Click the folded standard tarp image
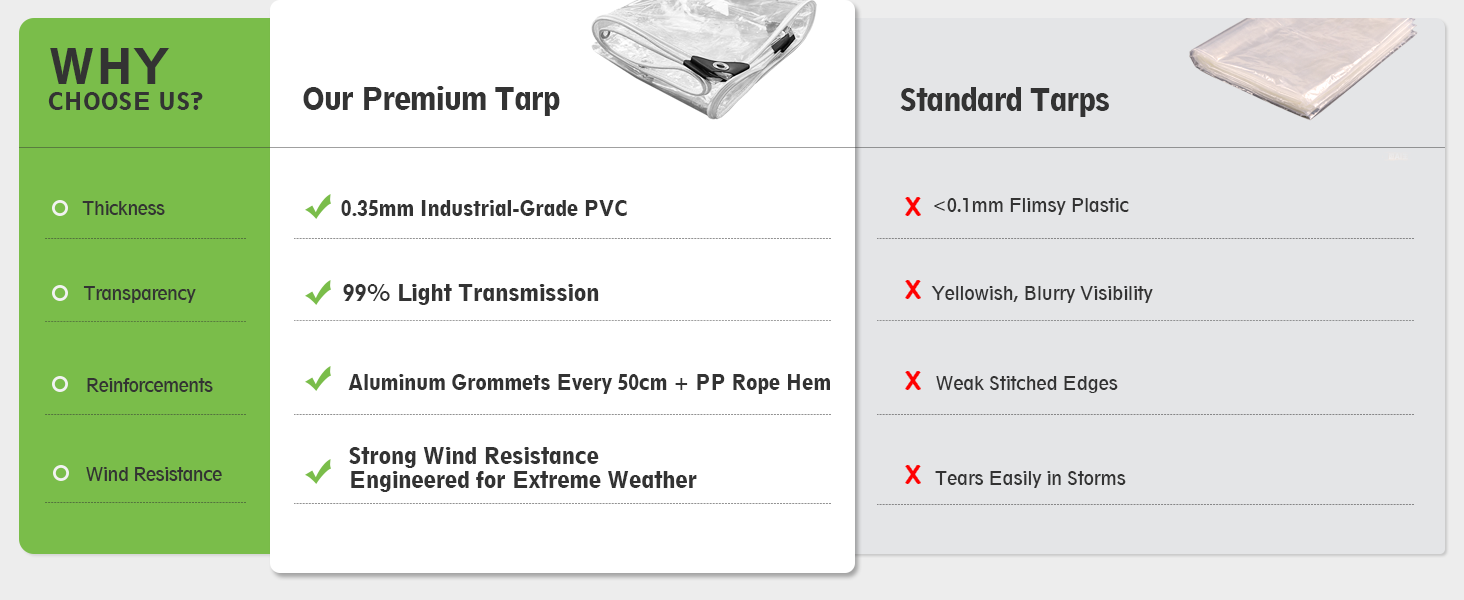The height and width of the screenshot is (600, 1464). [1304, 68]
